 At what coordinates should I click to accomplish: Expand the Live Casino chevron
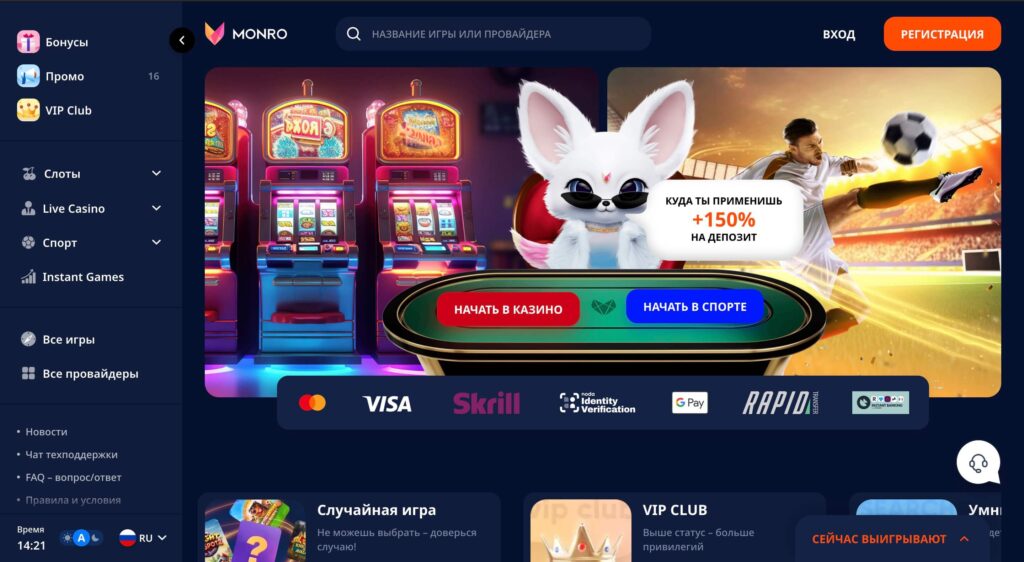(157, 208)
